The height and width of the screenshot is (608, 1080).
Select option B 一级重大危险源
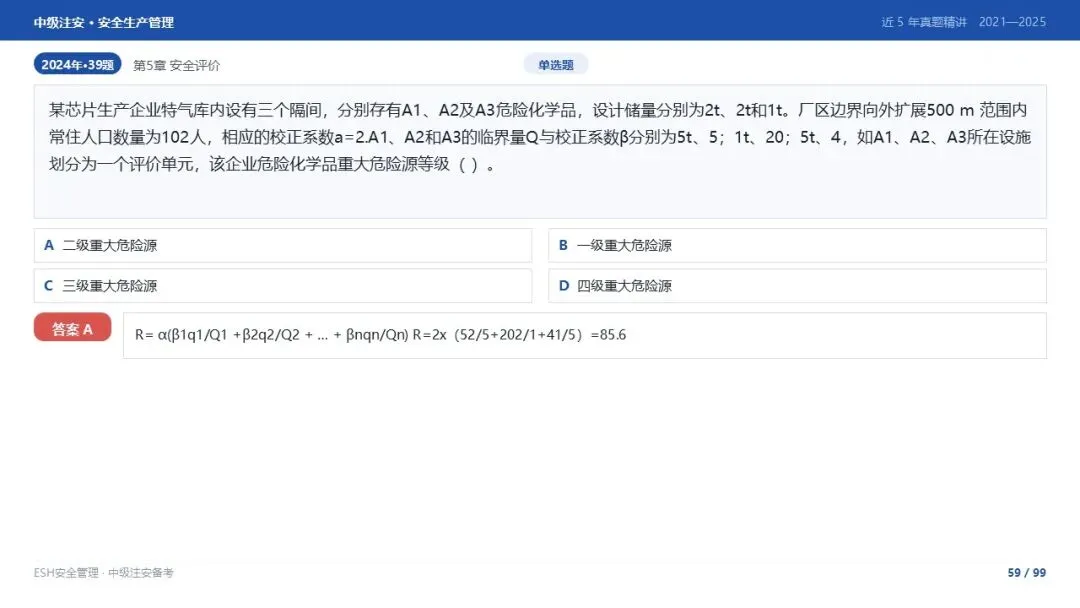coord(797,245)
